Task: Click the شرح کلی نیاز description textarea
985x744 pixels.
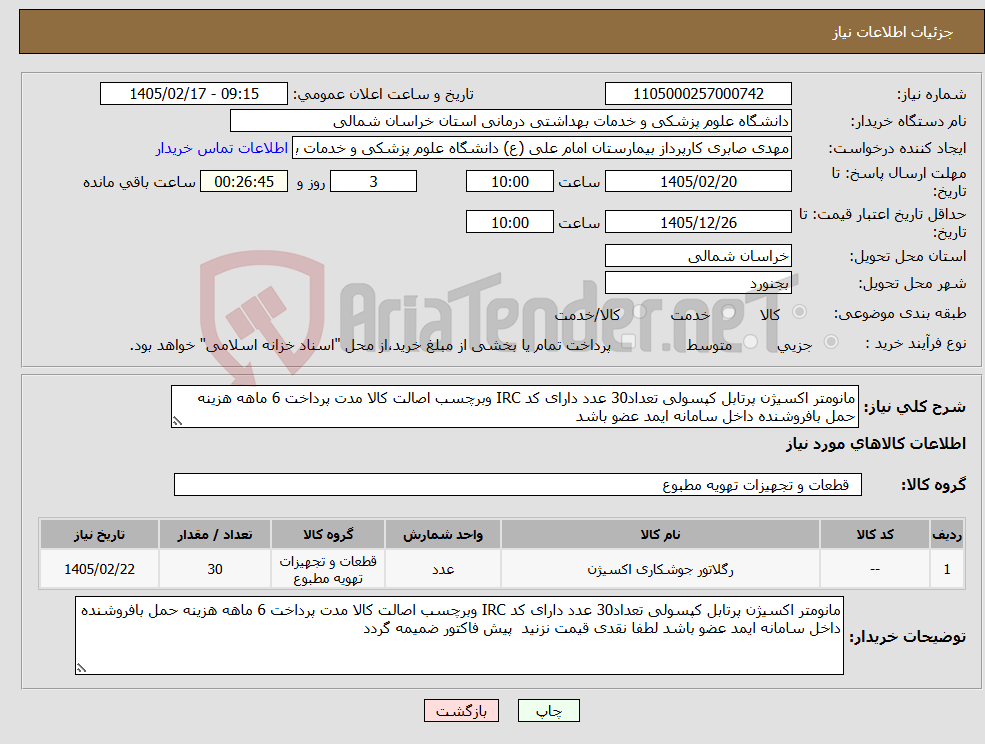Action: (514, 407)
